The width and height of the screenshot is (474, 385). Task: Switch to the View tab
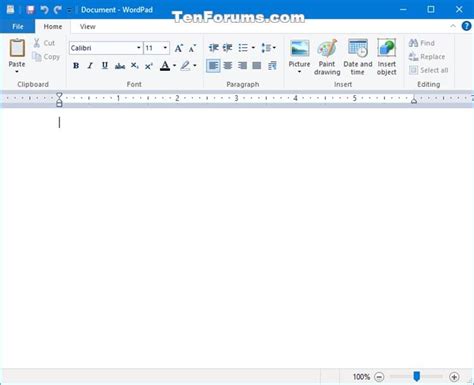(x=88, y=27)
